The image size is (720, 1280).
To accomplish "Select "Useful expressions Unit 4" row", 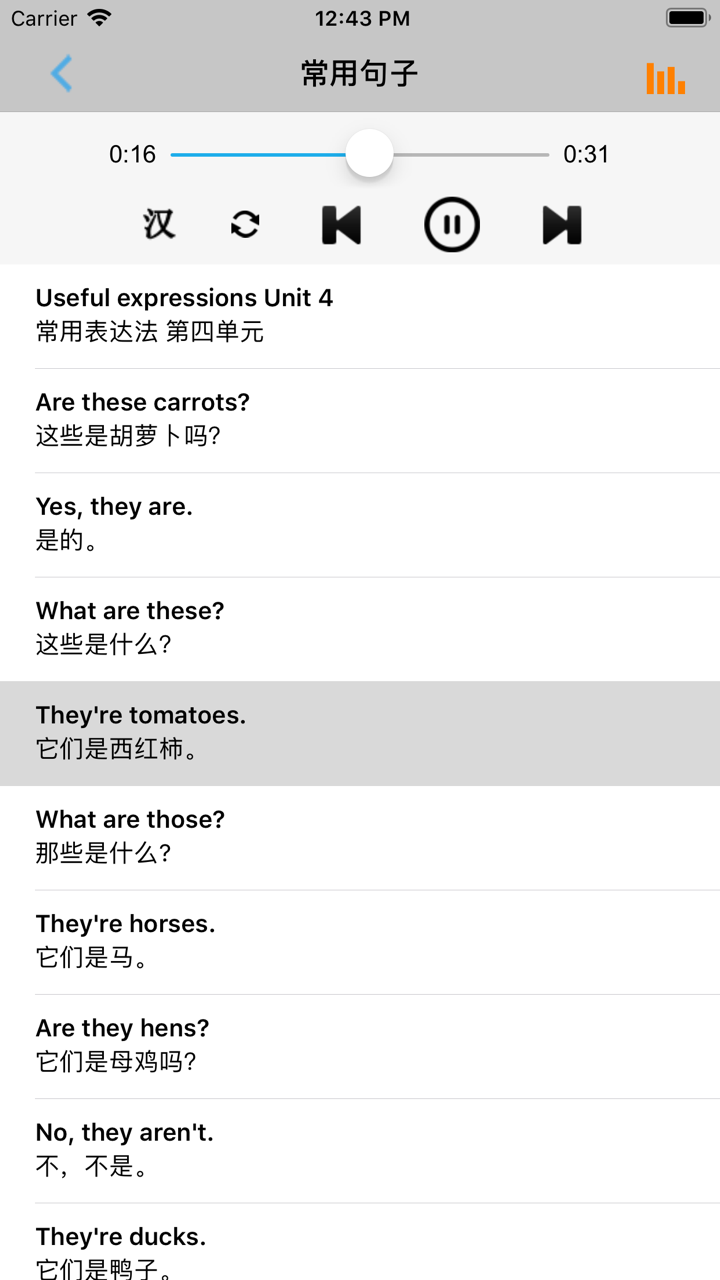I will coord(360,315).
